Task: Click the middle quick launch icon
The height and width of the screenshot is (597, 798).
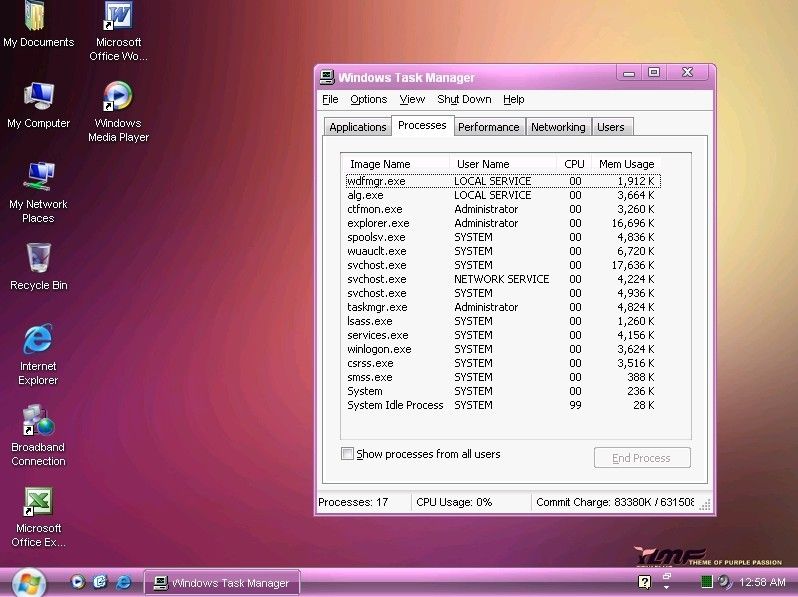Action: point(100,582)
